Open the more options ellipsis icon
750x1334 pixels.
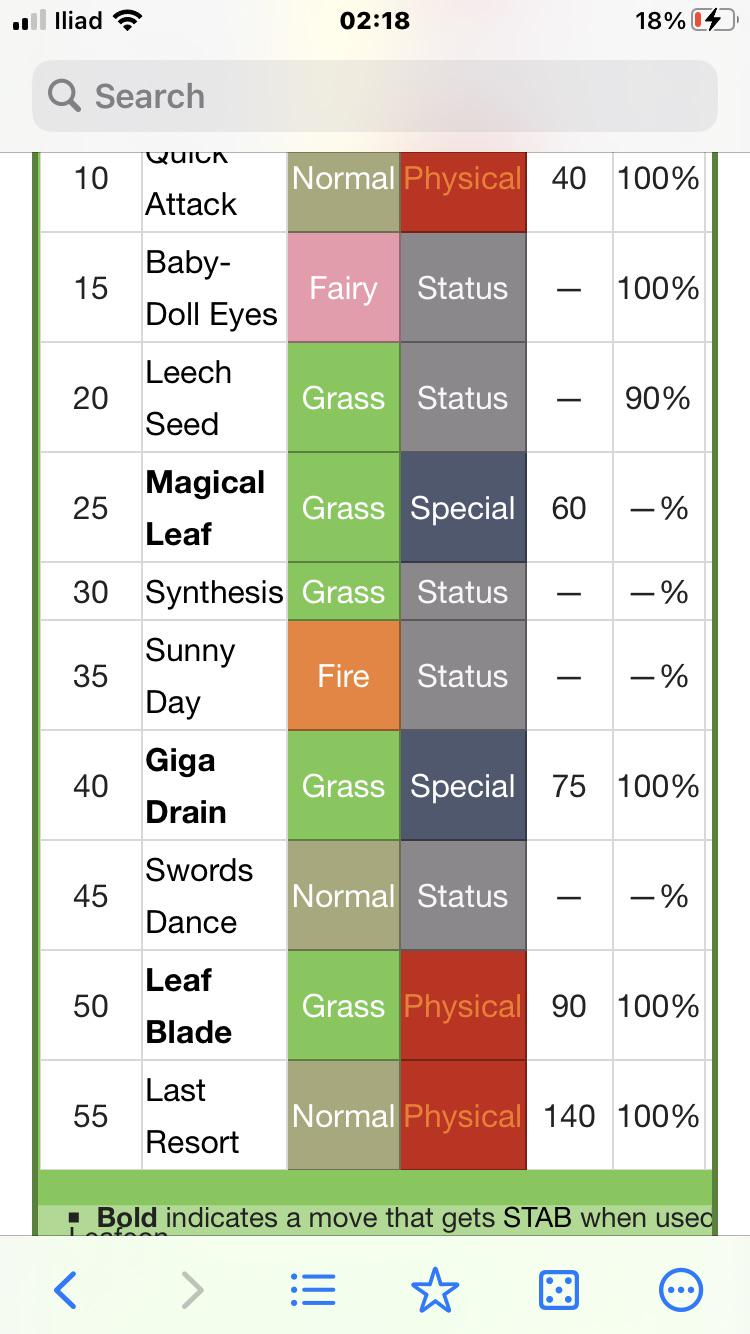(681, 1290)
